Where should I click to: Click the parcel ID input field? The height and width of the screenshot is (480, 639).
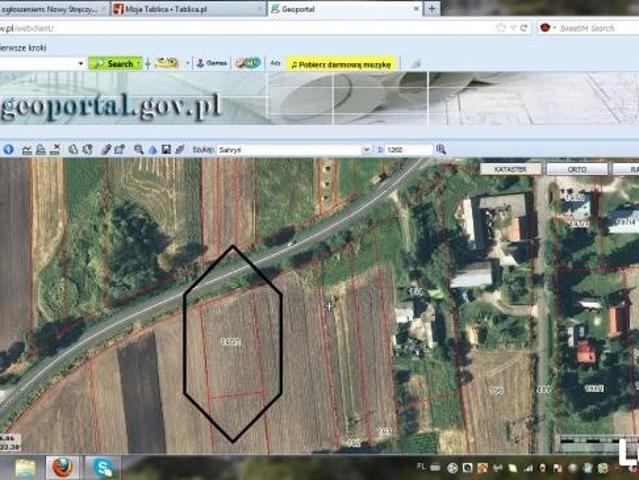(409, 150)
